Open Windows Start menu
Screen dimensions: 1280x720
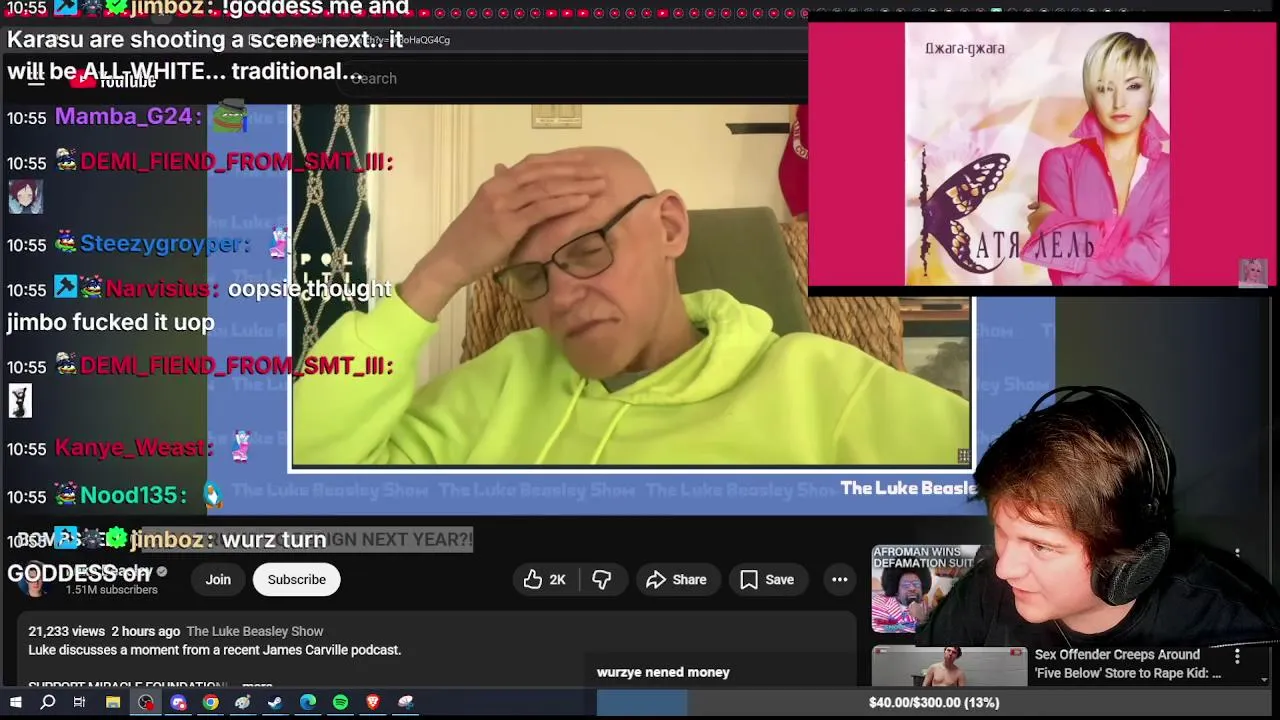[15, 703]
